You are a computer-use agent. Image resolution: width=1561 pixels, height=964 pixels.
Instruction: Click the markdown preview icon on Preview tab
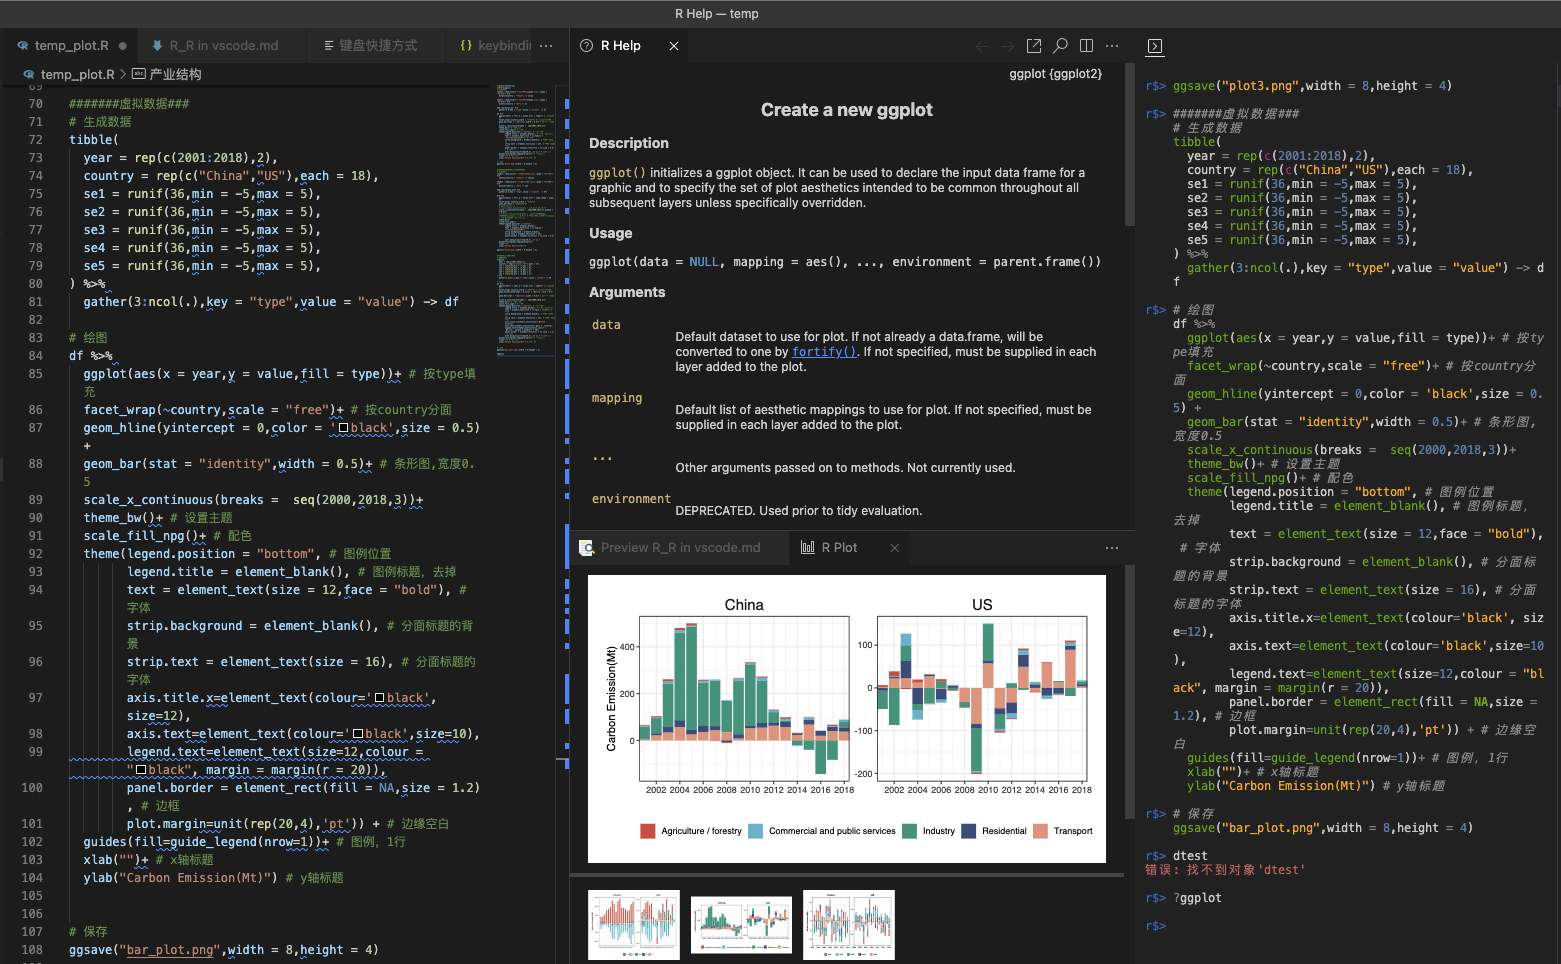(587, 547)
